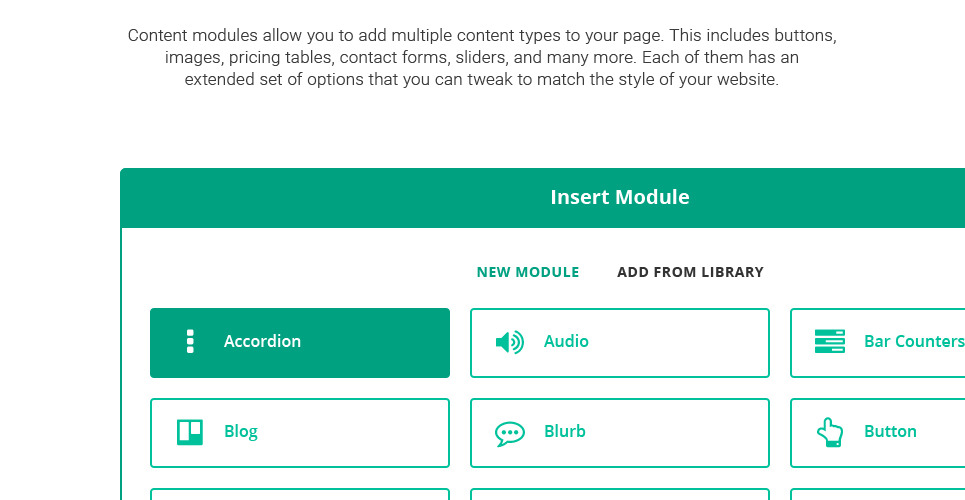
Task: Click the content modules description paragraph
Action: click(x=482, y=57)
